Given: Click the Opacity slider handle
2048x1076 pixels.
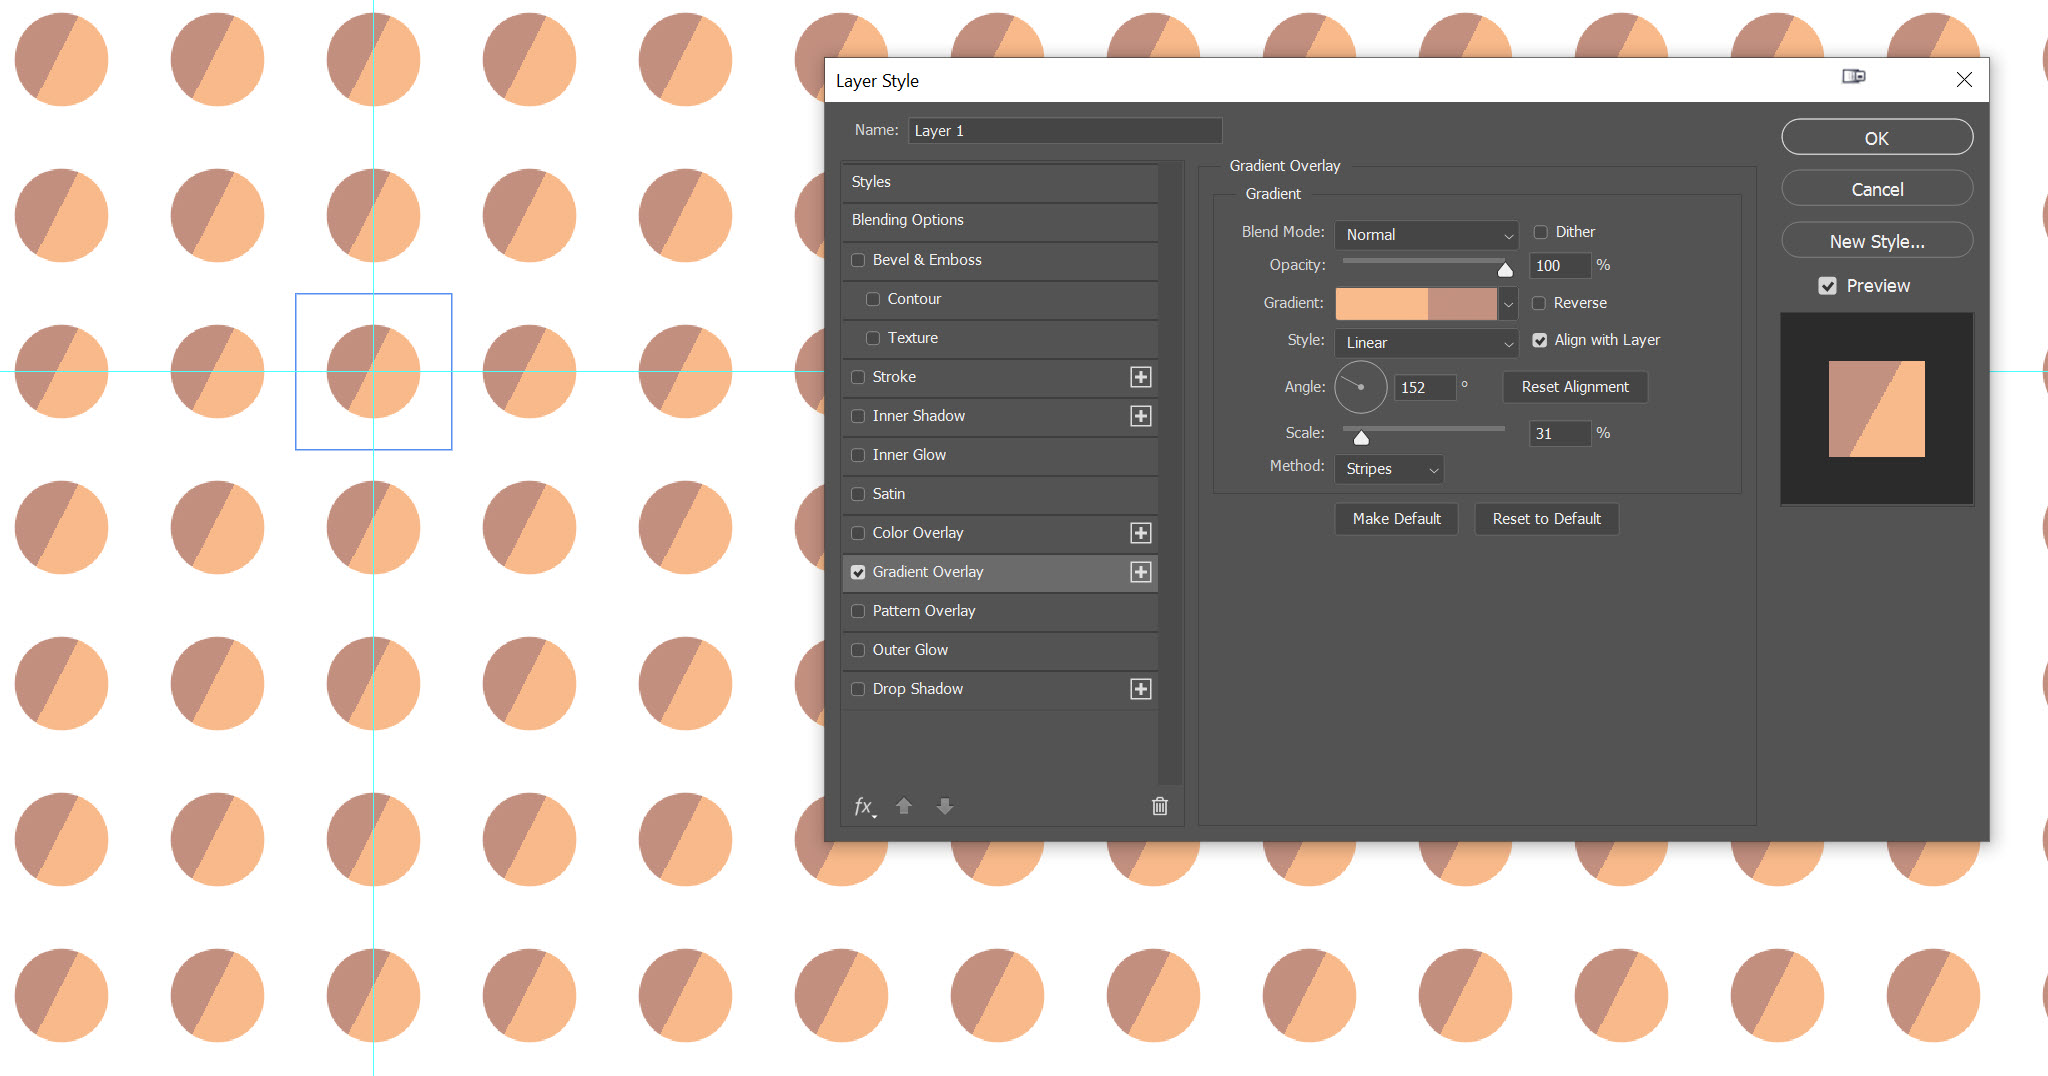Looking at the screenshot, I should pyautogui.click(x=1505, y=269).
